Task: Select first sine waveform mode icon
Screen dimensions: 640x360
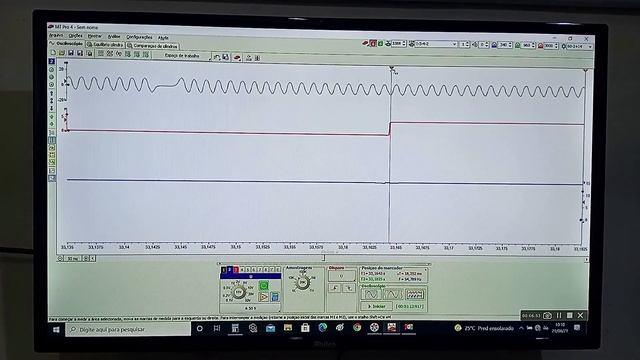Action: point(371,294)
